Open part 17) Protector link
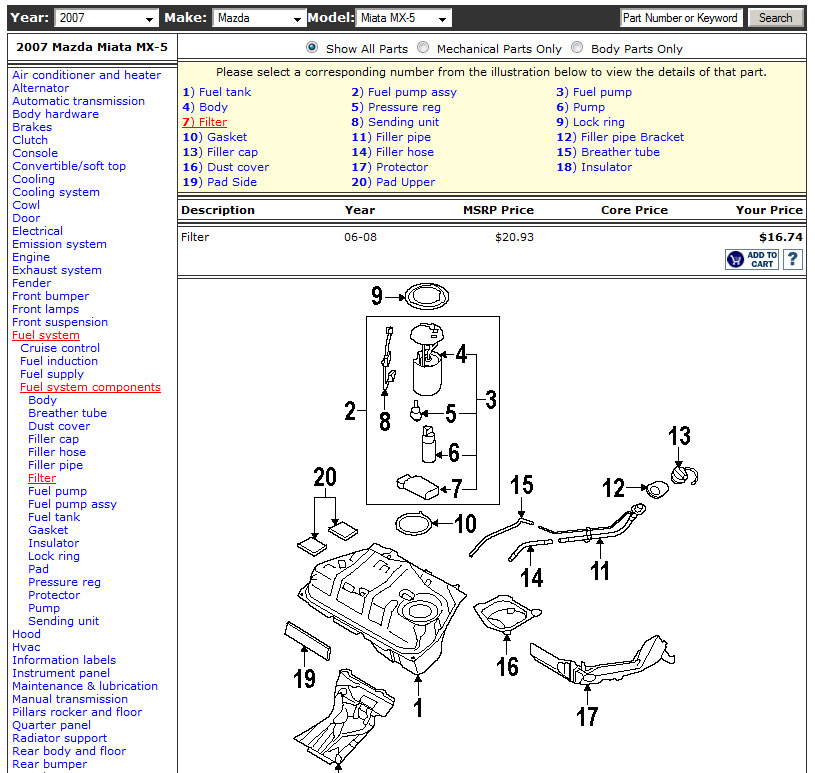Screen dimensions: 815x773 point(390,167)
